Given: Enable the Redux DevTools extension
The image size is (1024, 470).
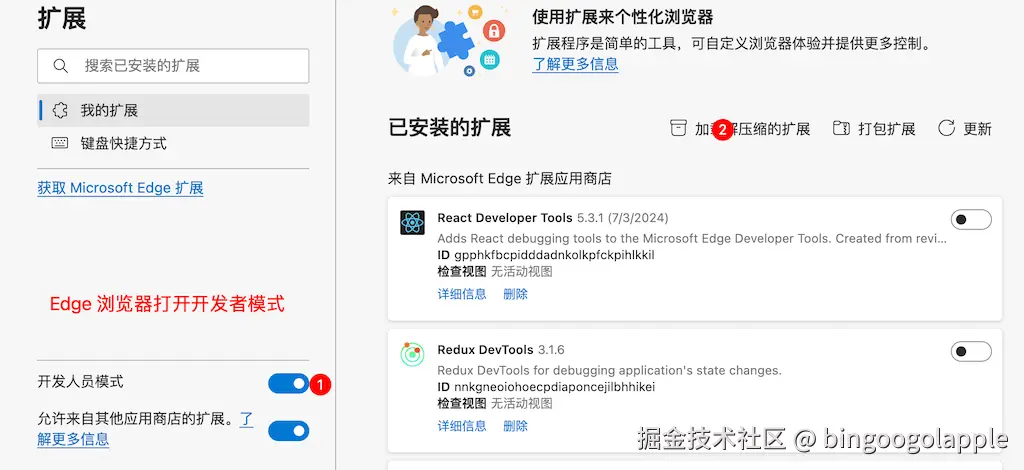Looking at the screenshot, I should pyautogui.click(x=971, y=351).
